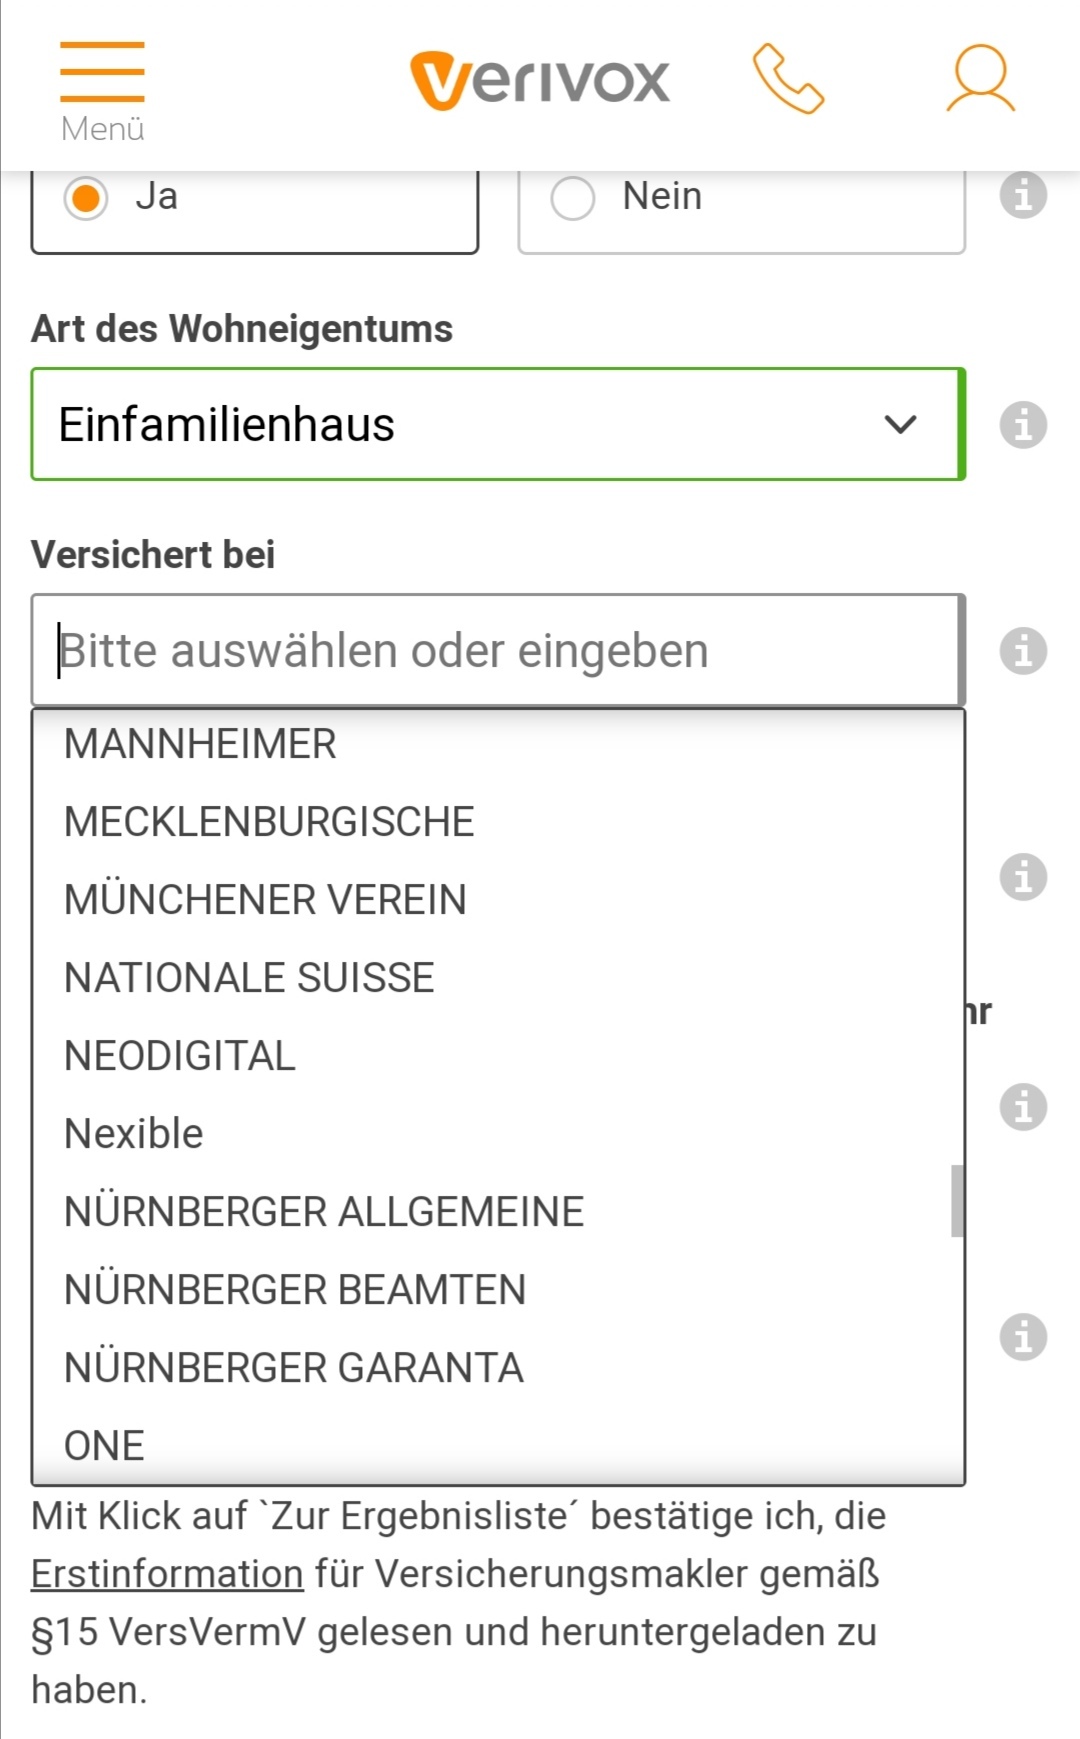This screenshot has width=1080, height=1739.
Task: Open the user account icon
Action: [x=981, y=78]
